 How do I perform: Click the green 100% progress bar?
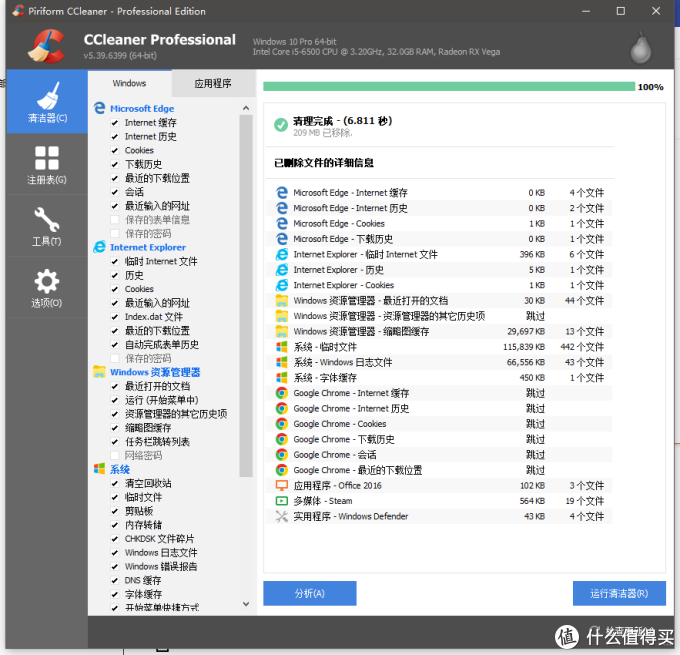(x=449, y=87)
